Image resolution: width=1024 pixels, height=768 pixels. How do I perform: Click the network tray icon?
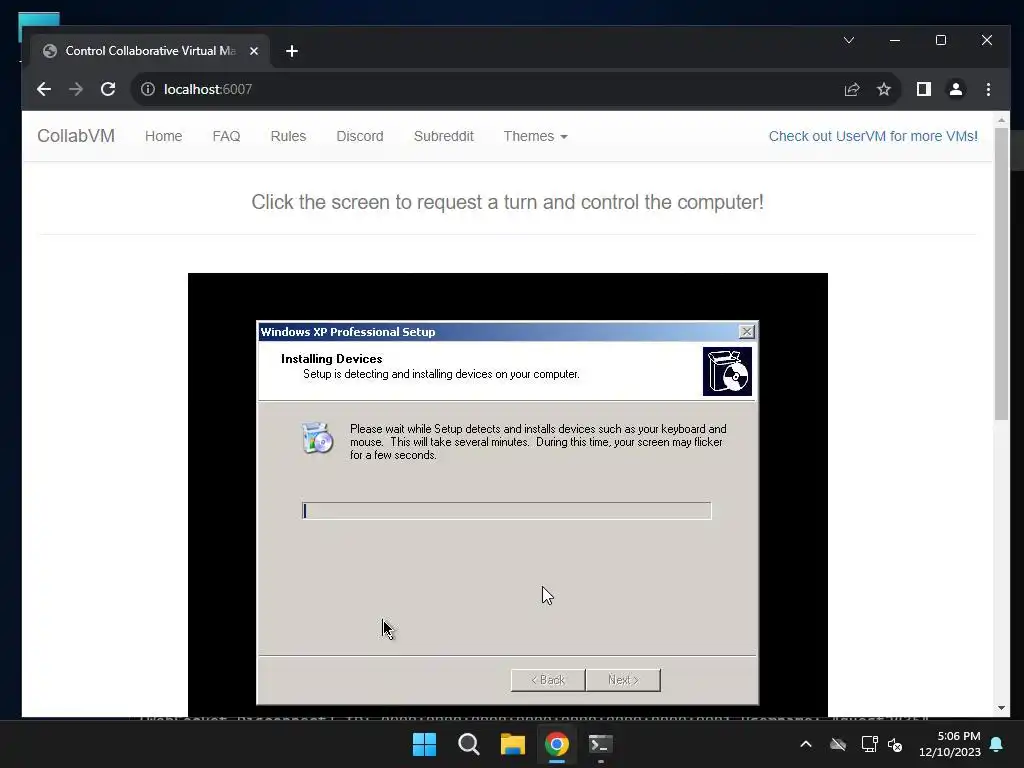pos(869,744)
